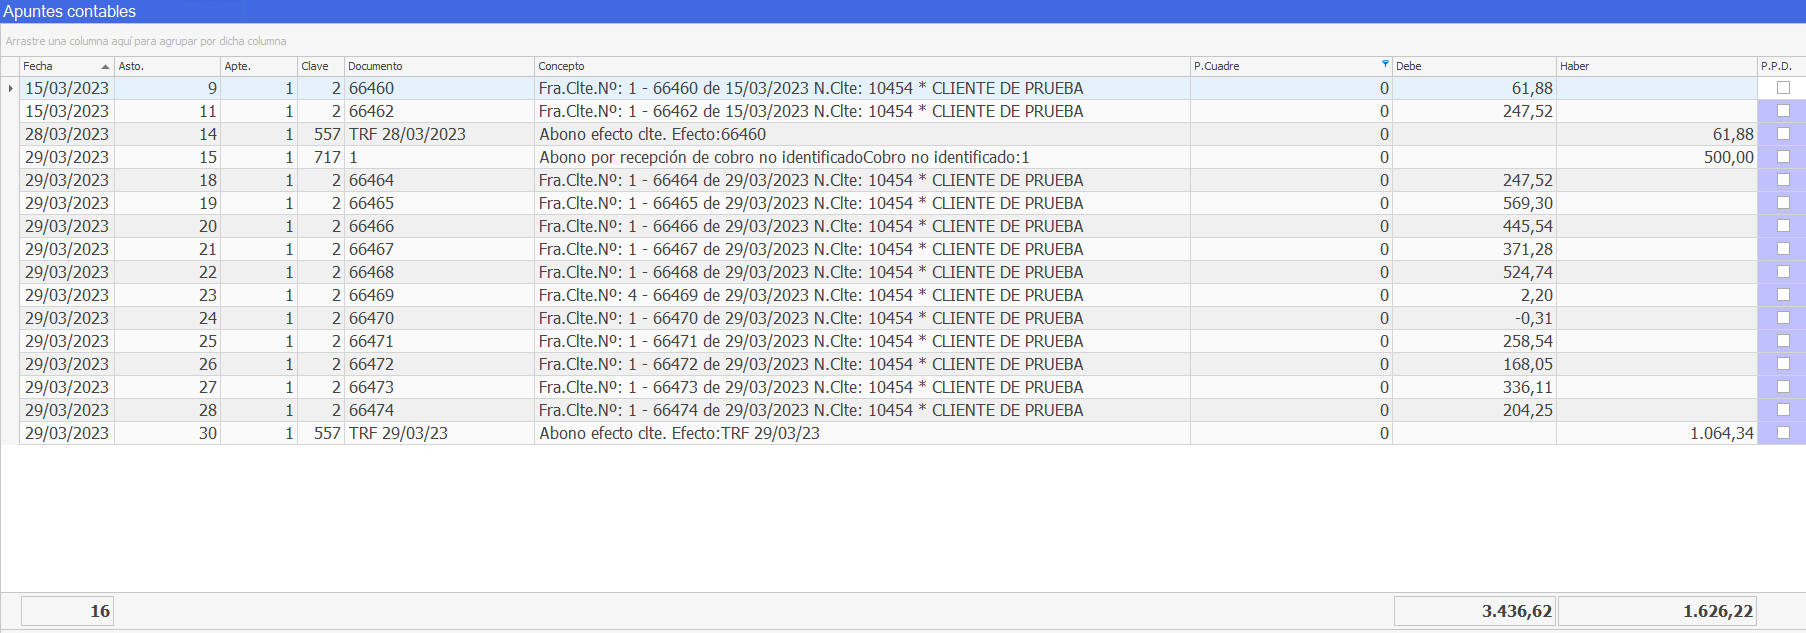Sort by the Asto. column header
The image size is (1806, 633).
(166, 66)
